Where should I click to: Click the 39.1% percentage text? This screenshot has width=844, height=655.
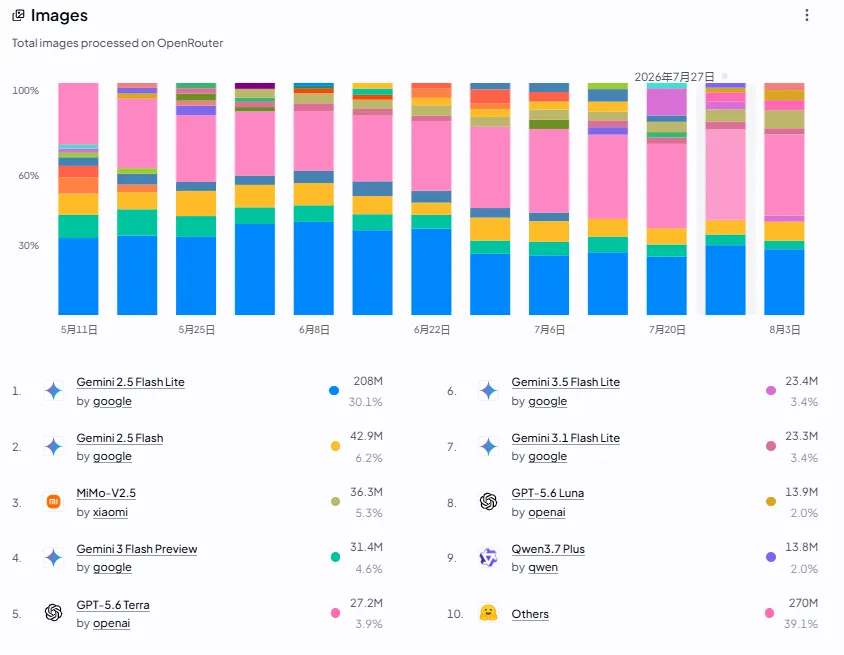801,624
